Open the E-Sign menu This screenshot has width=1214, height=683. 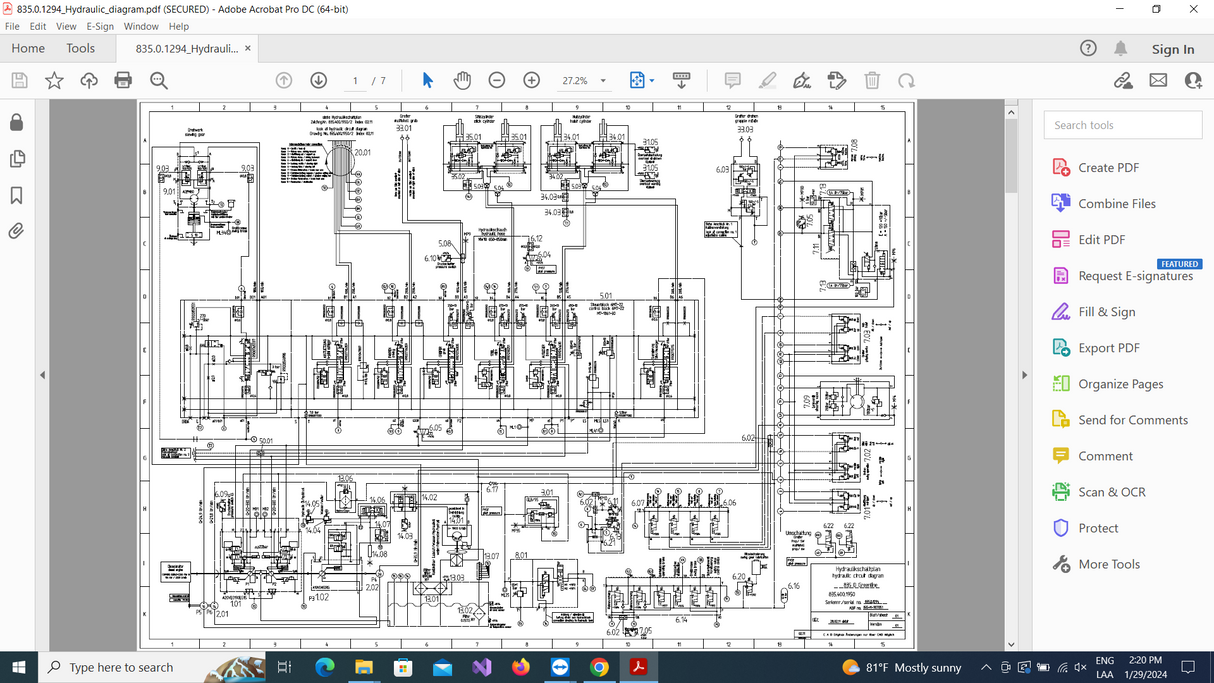click(x=100, y=26)
